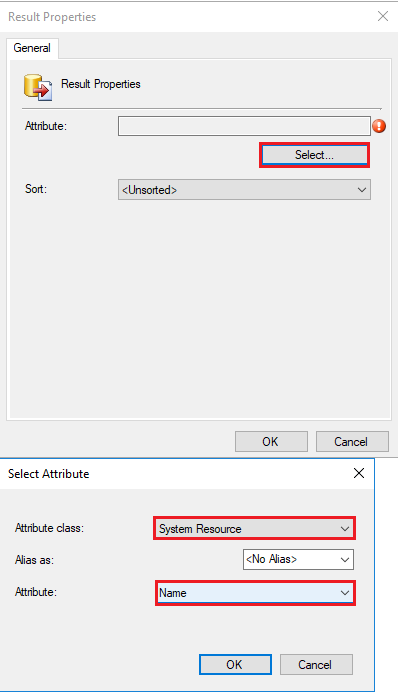This screenshot has height=696, width=398.
Task: Click the Sort label
Action: pos(36,189)
